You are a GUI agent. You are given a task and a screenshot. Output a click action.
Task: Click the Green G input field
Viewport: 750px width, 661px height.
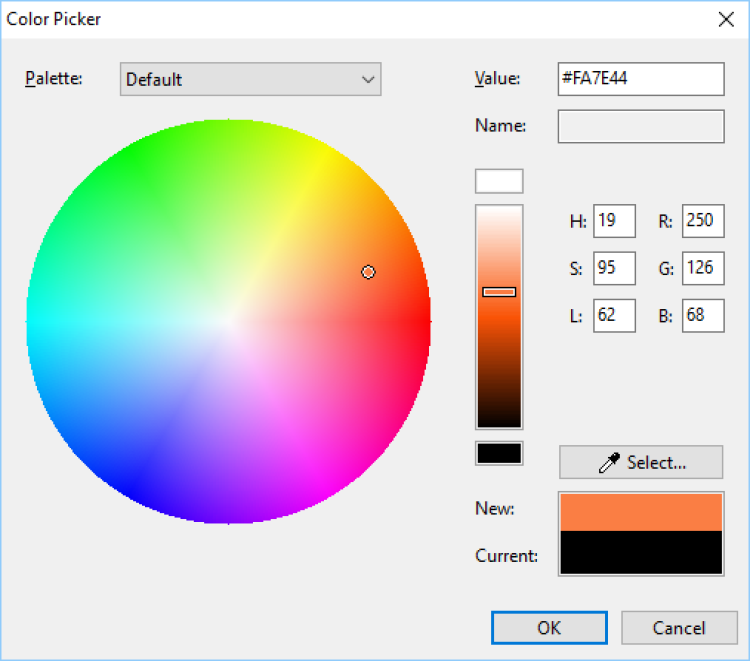(x=703, y=268)
